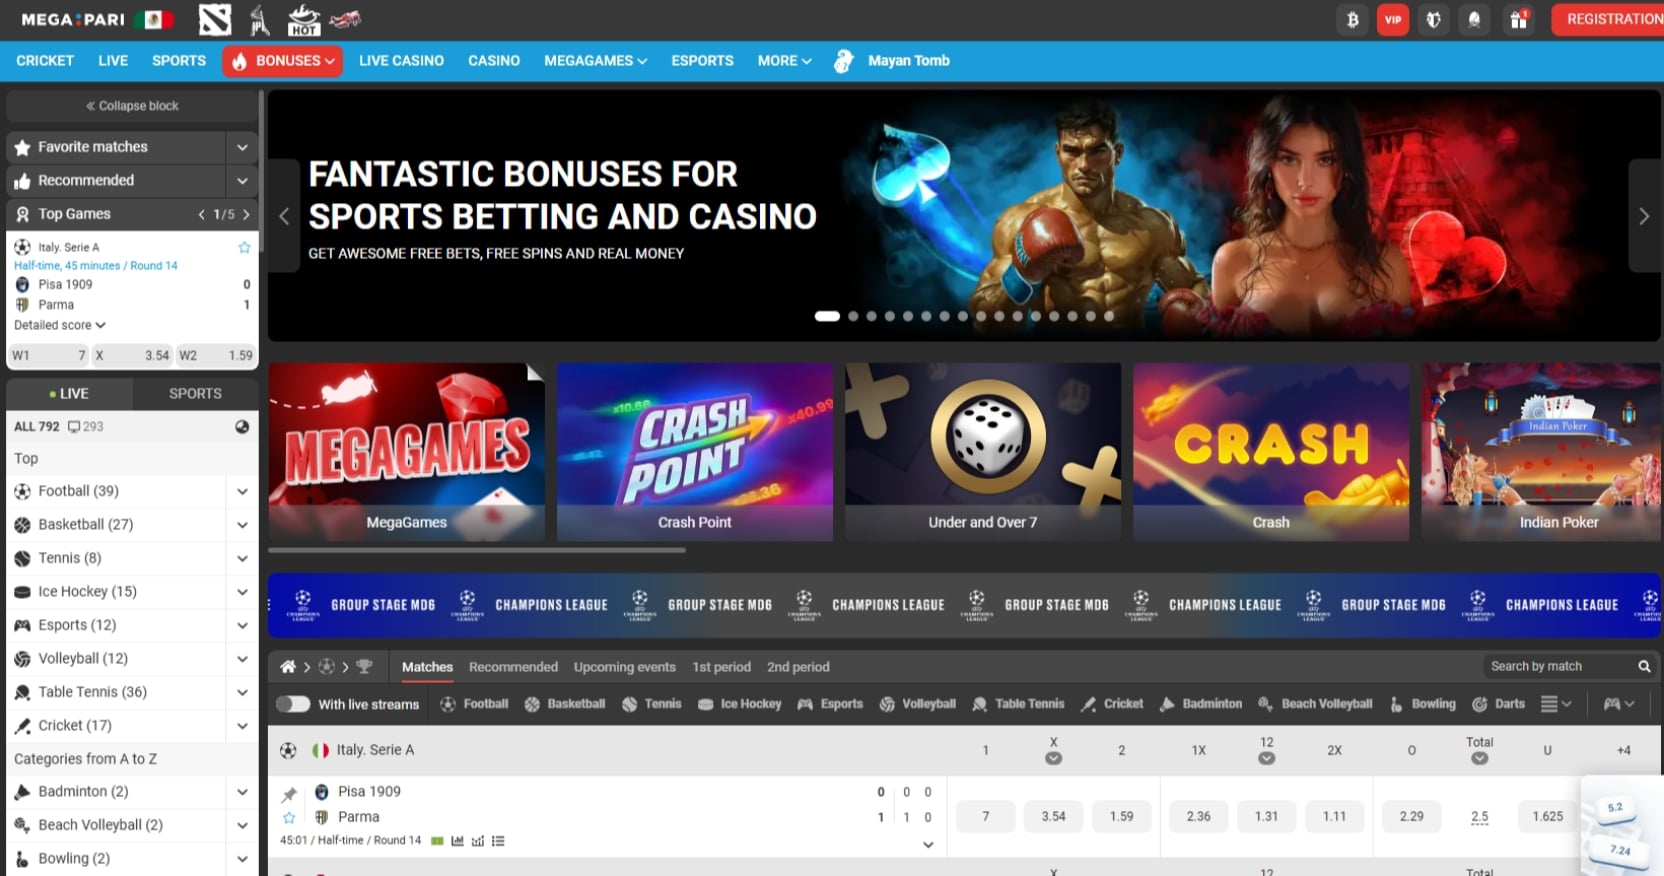Open the HOT games icon
1664x876 pixels.
point(303,19)
